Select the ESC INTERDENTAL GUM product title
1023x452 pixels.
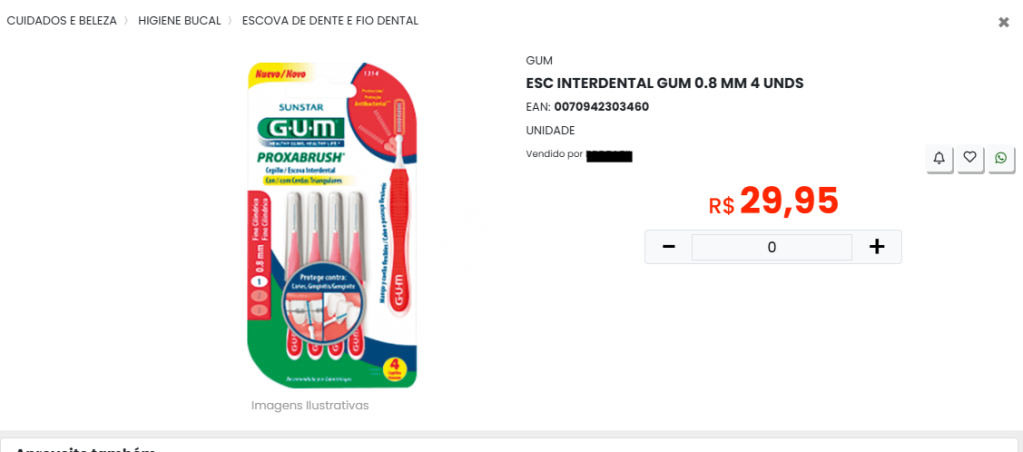(665, 83)
